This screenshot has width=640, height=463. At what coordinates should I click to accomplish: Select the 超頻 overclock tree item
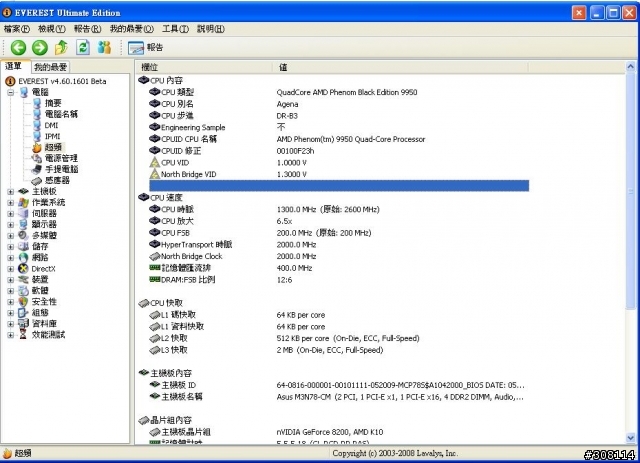tap(53, 147)
